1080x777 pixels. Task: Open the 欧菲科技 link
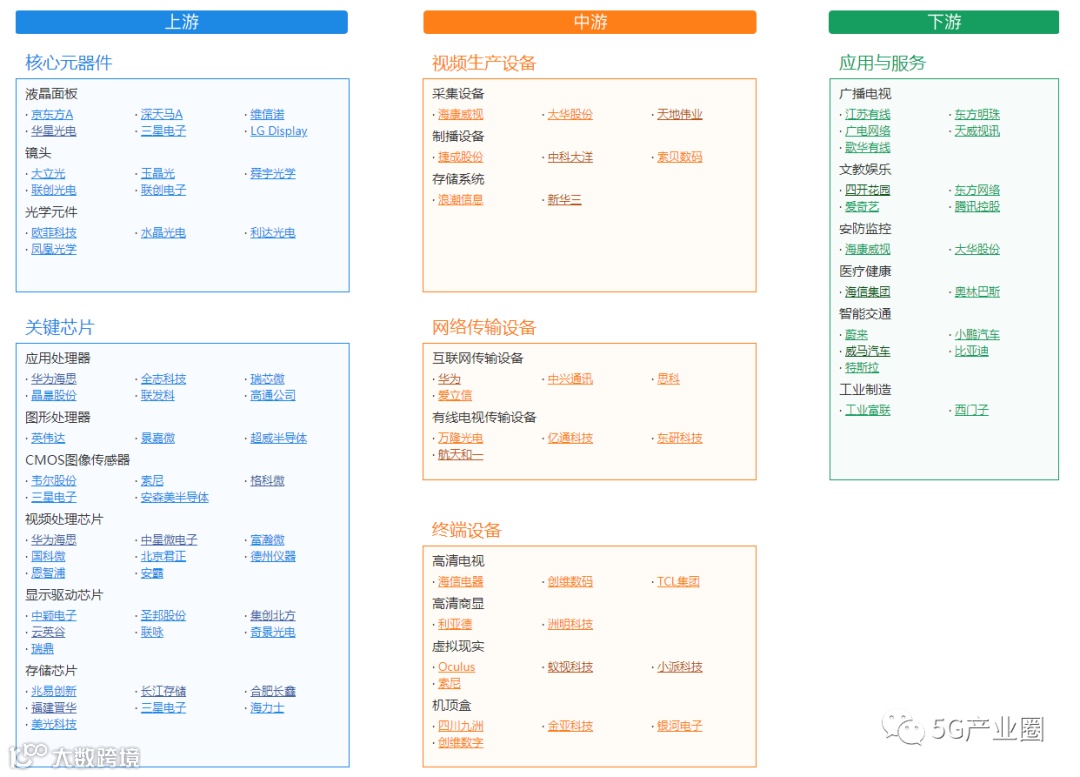coord(54,233)
